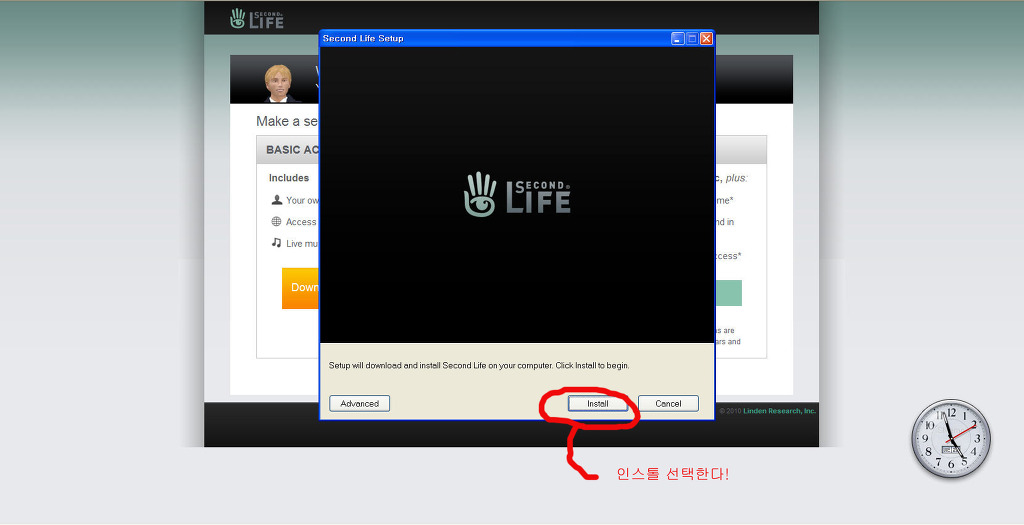Image resolution: width=1024 pixels, height=525 pixels.
Task: Click the green button on the webpage
Action: coord(729,293)
